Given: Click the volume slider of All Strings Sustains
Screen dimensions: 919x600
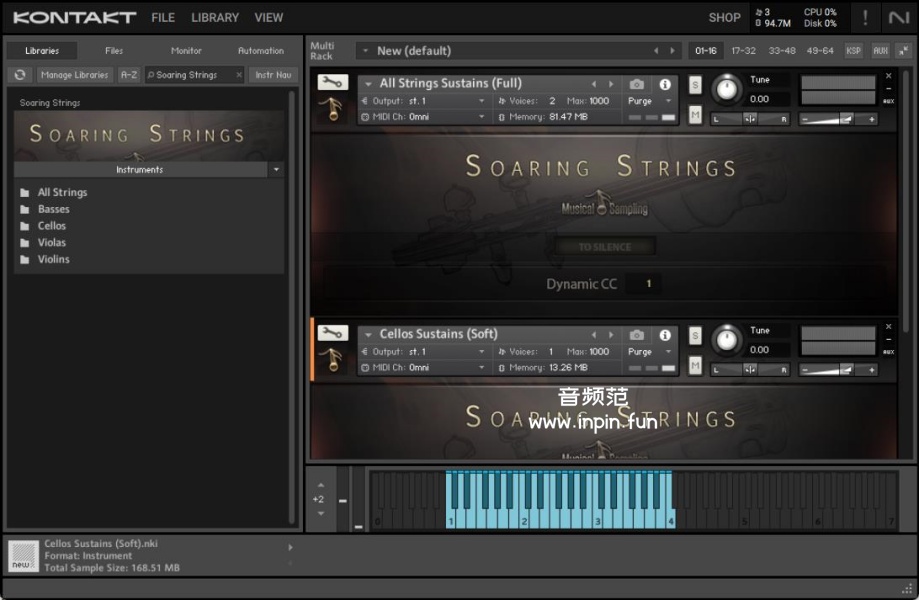Looking at the screenshot, I should pos(838,119).
